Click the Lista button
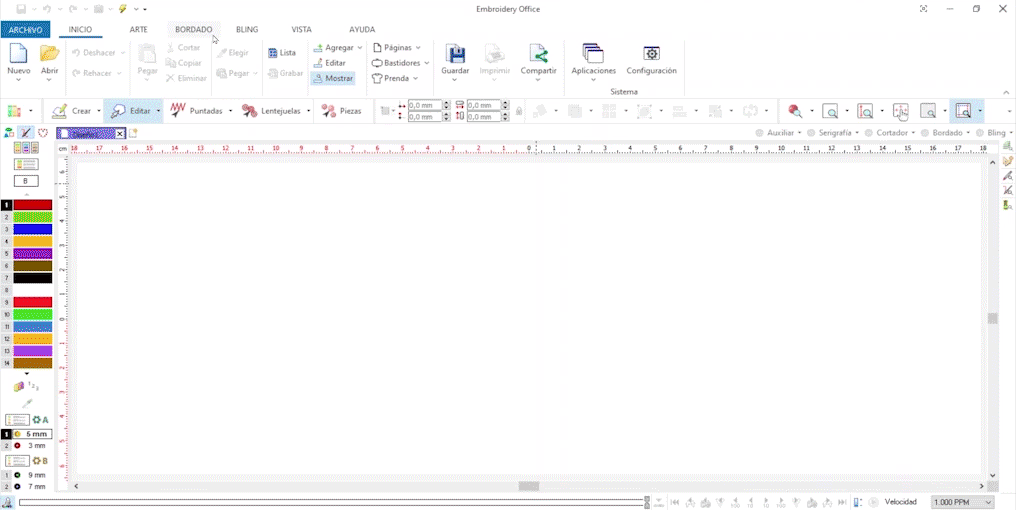 tap(282, 52)
